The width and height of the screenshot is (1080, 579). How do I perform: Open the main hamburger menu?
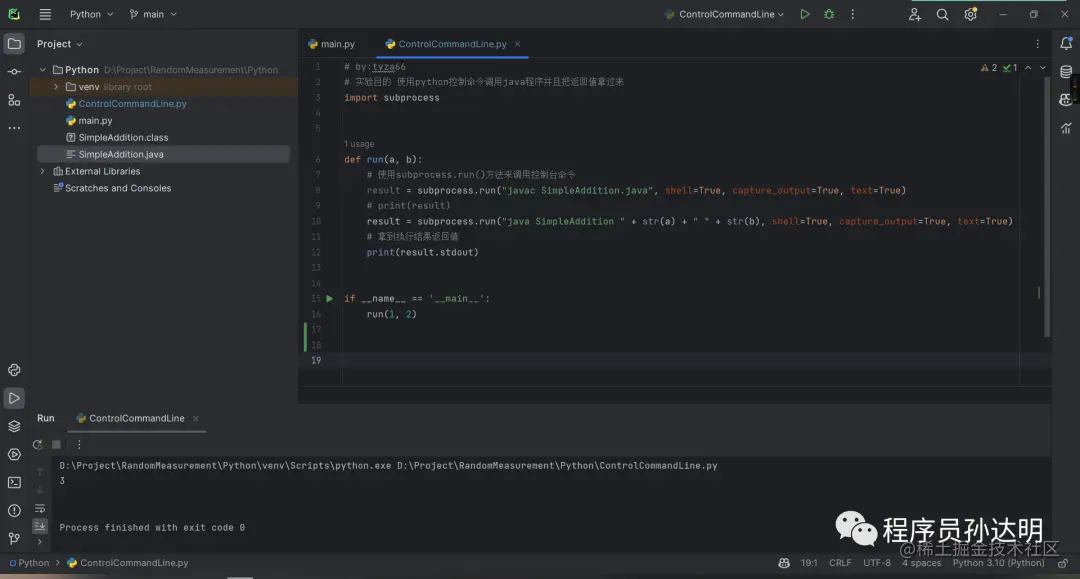[x=45, y=14]
